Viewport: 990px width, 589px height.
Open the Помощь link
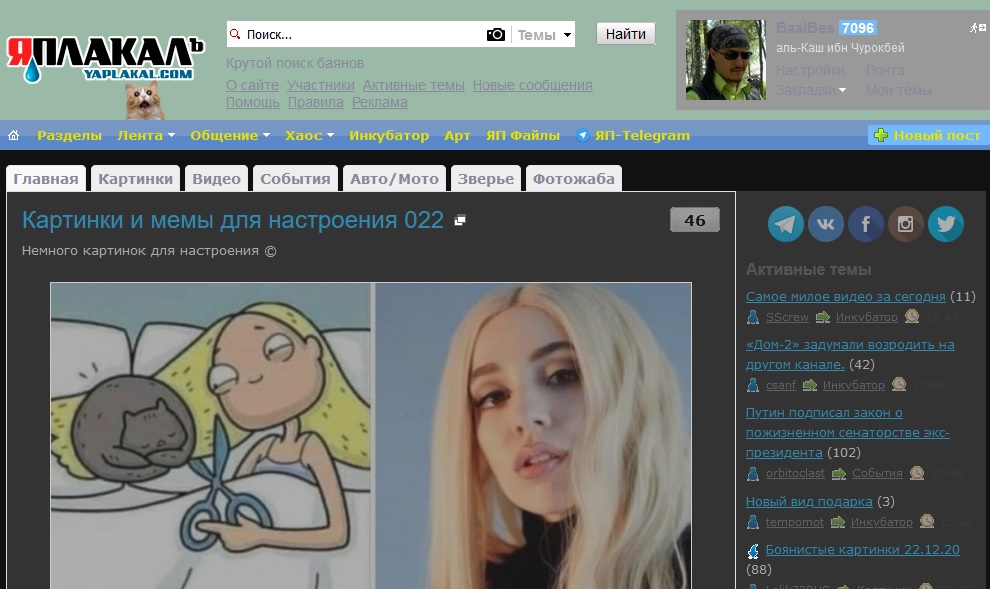[x=253, y=102]
